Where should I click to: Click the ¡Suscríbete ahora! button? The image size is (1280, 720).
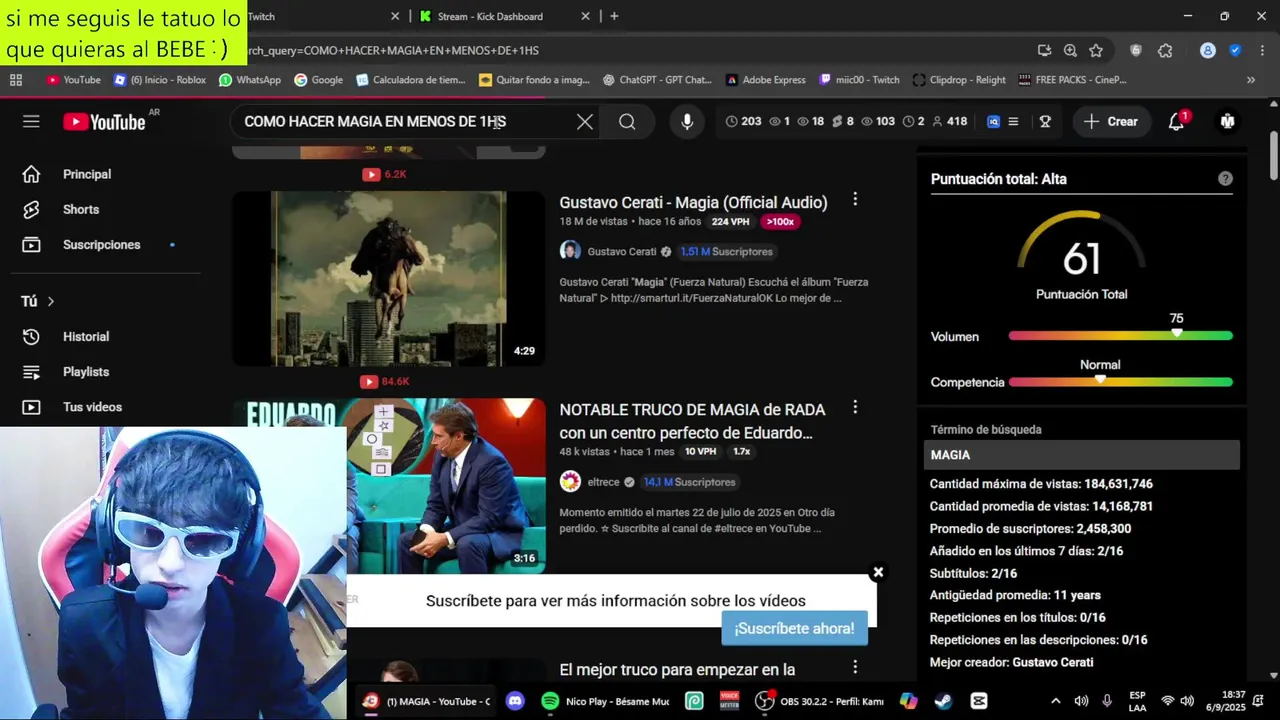tap(794, 628)
